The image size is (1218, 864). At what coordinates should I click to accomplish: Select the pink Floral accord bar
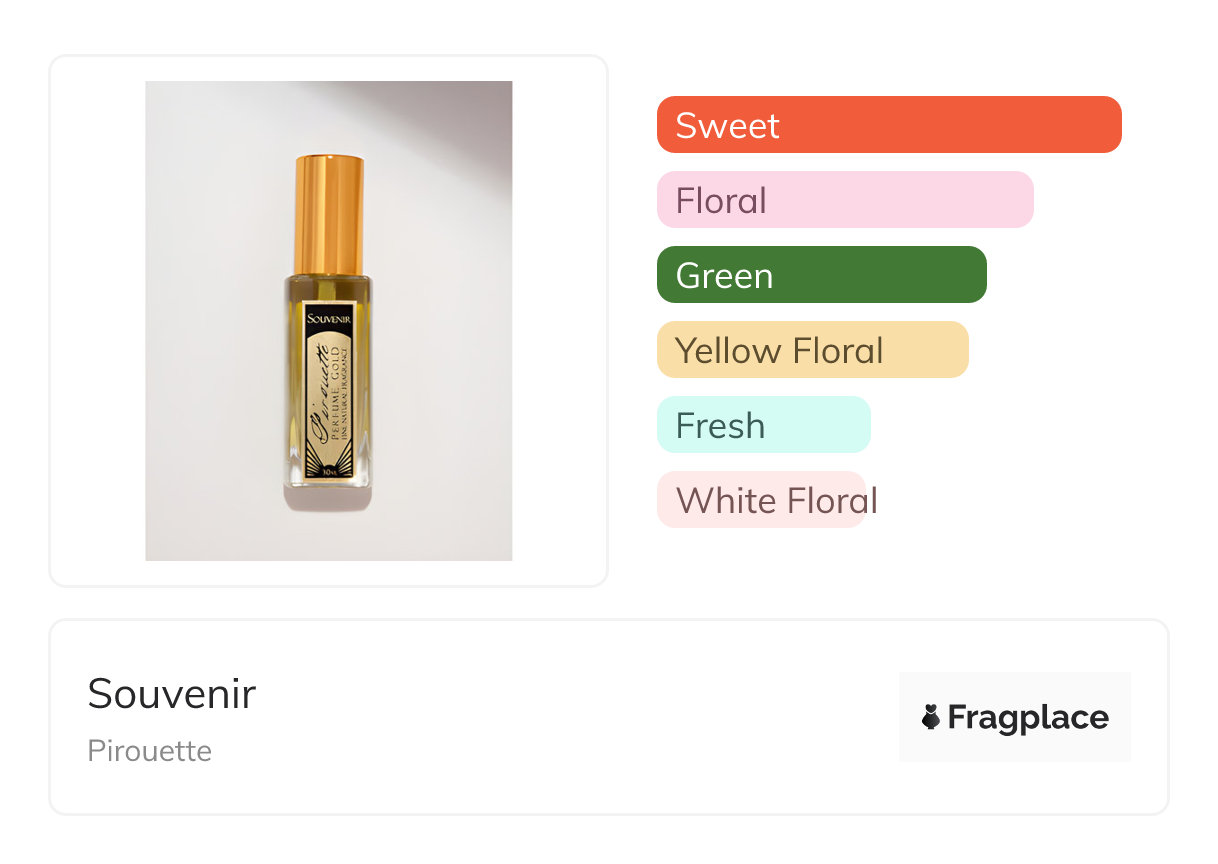pos(844,200)
